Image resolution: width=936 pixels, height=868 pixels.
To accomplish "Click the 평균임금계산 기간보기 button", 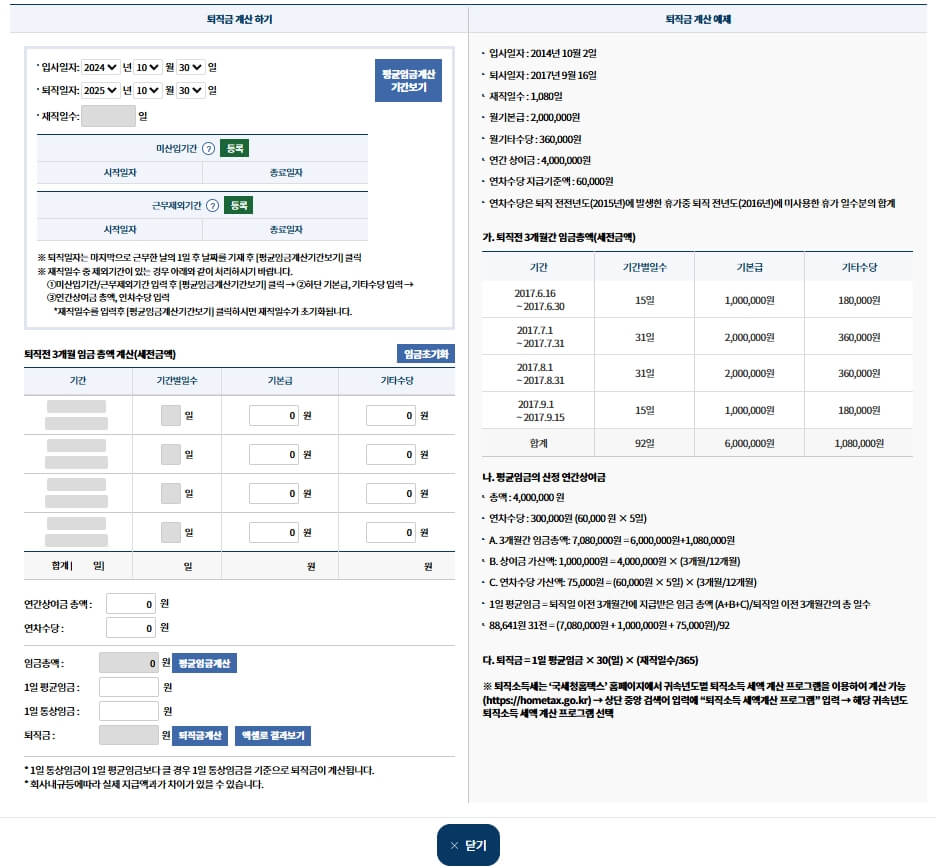I will click(x=408, y=81).
